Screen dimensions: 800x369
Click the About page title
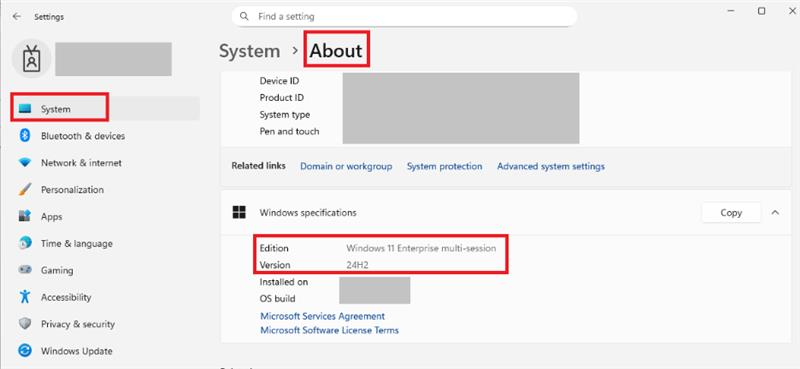click(336, 51)
